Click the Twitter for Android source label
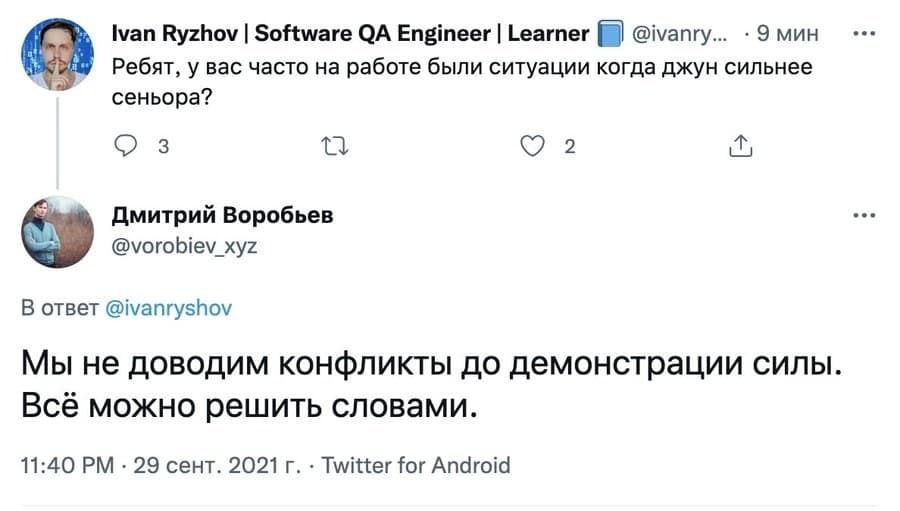 point(417,465)
